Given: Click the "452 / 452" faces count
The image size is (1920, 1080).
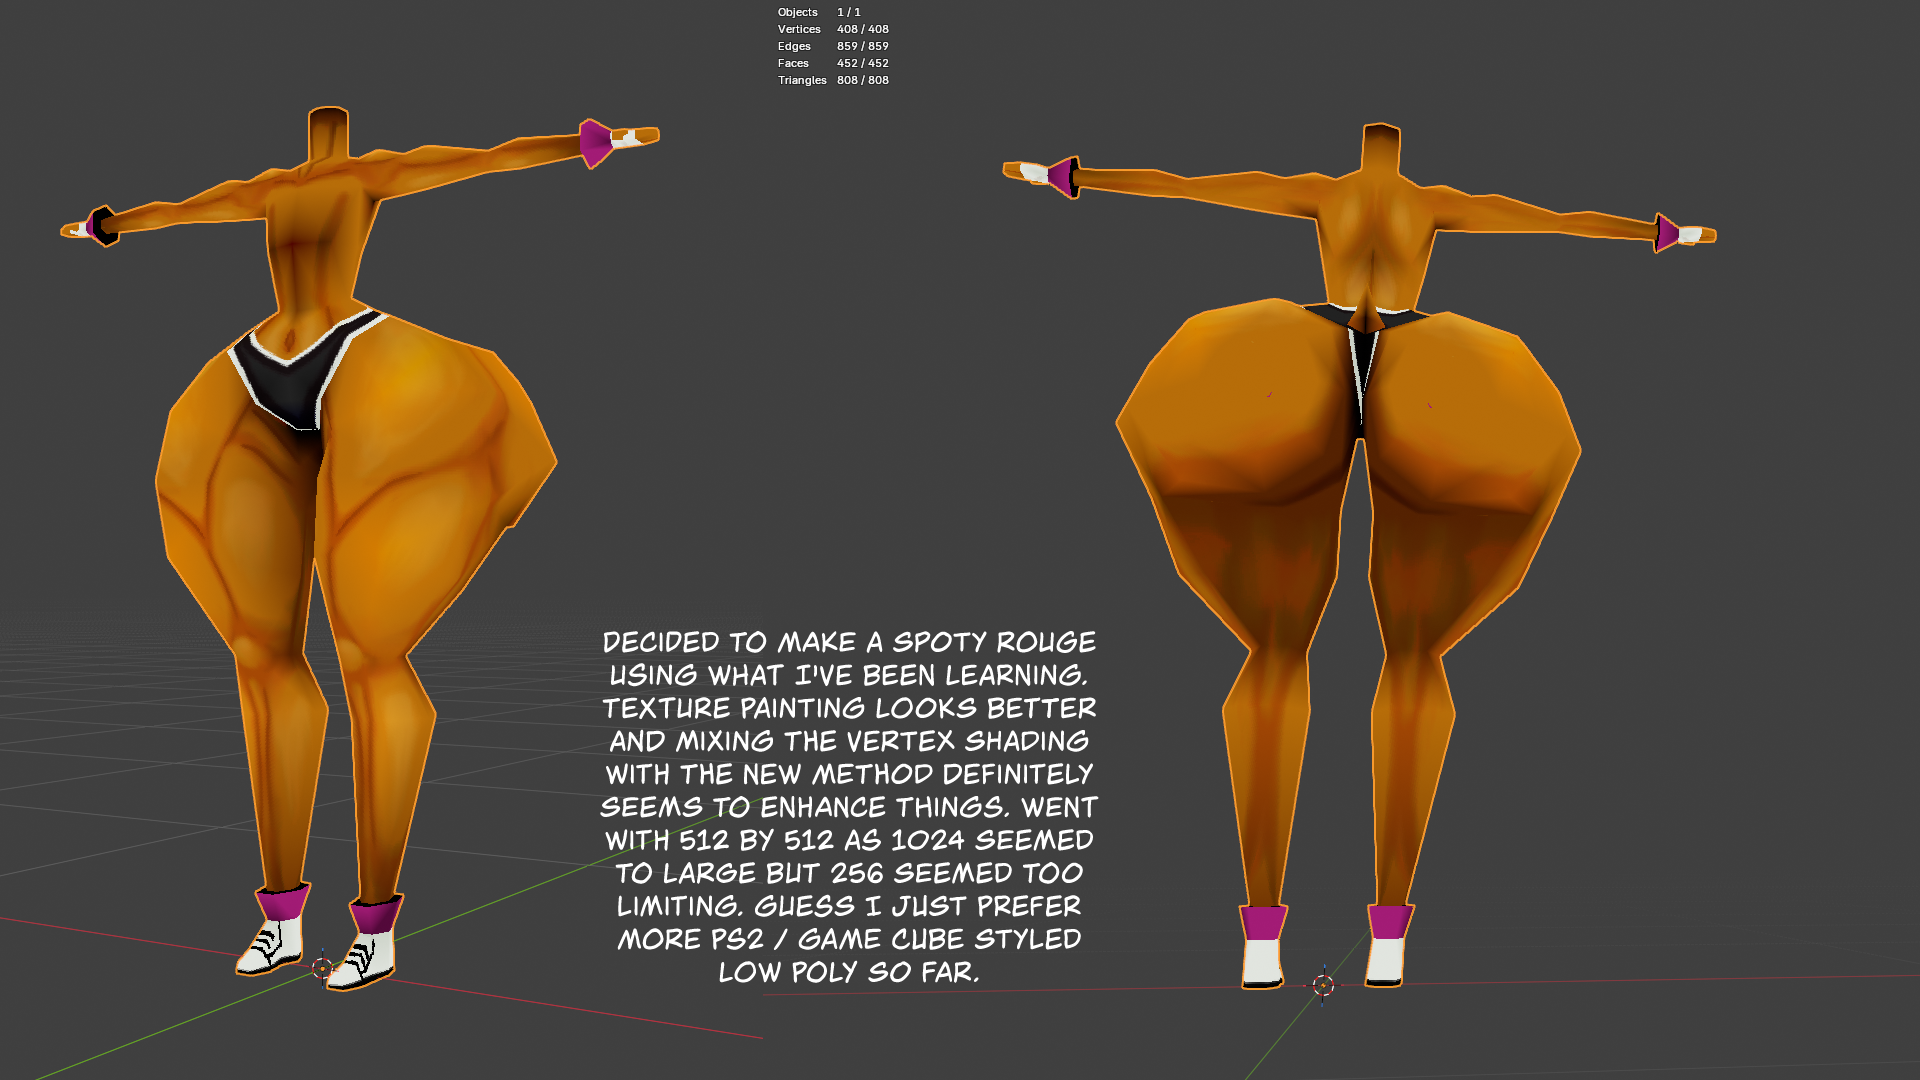Looking at the screenshot, I should click(x=863, y=63).
